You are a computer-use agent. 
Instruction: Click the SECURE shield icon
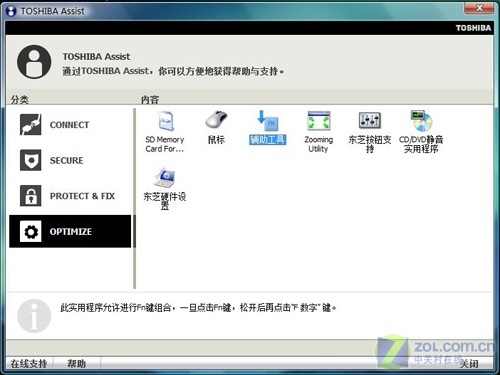coord(31,160)
